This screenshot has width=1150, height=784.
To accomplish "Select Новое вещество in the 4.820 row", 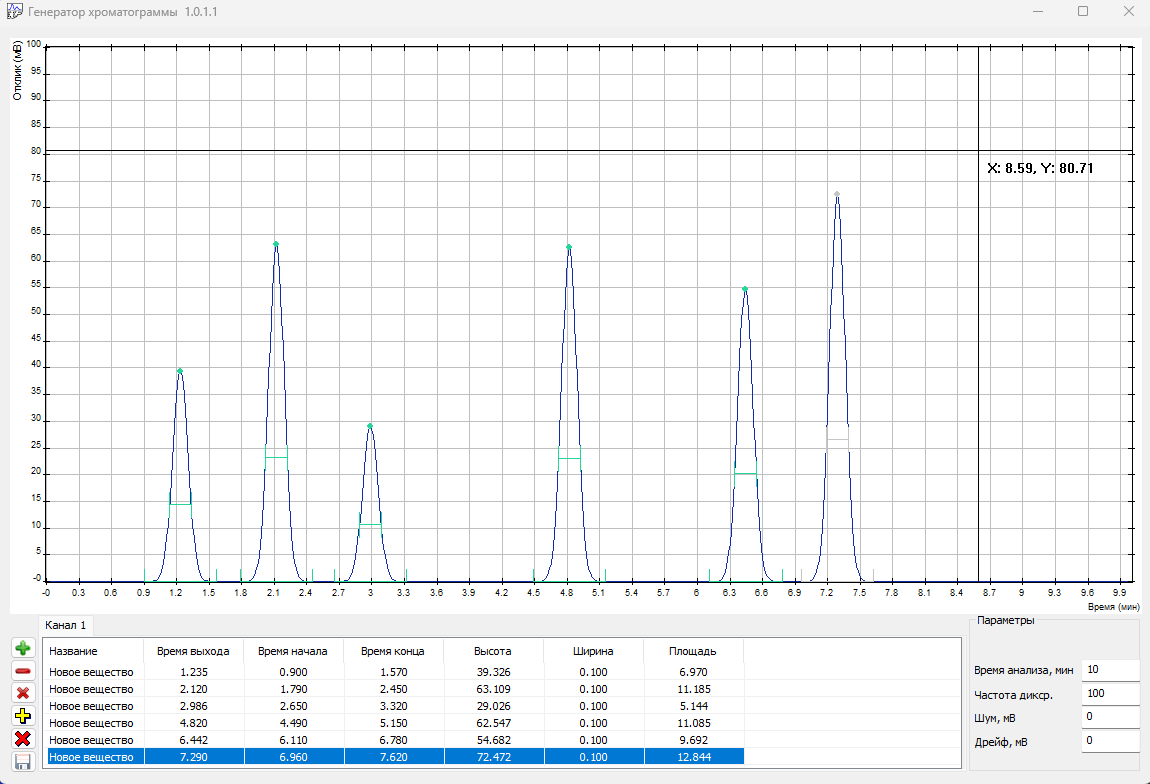I will [92, 723].
